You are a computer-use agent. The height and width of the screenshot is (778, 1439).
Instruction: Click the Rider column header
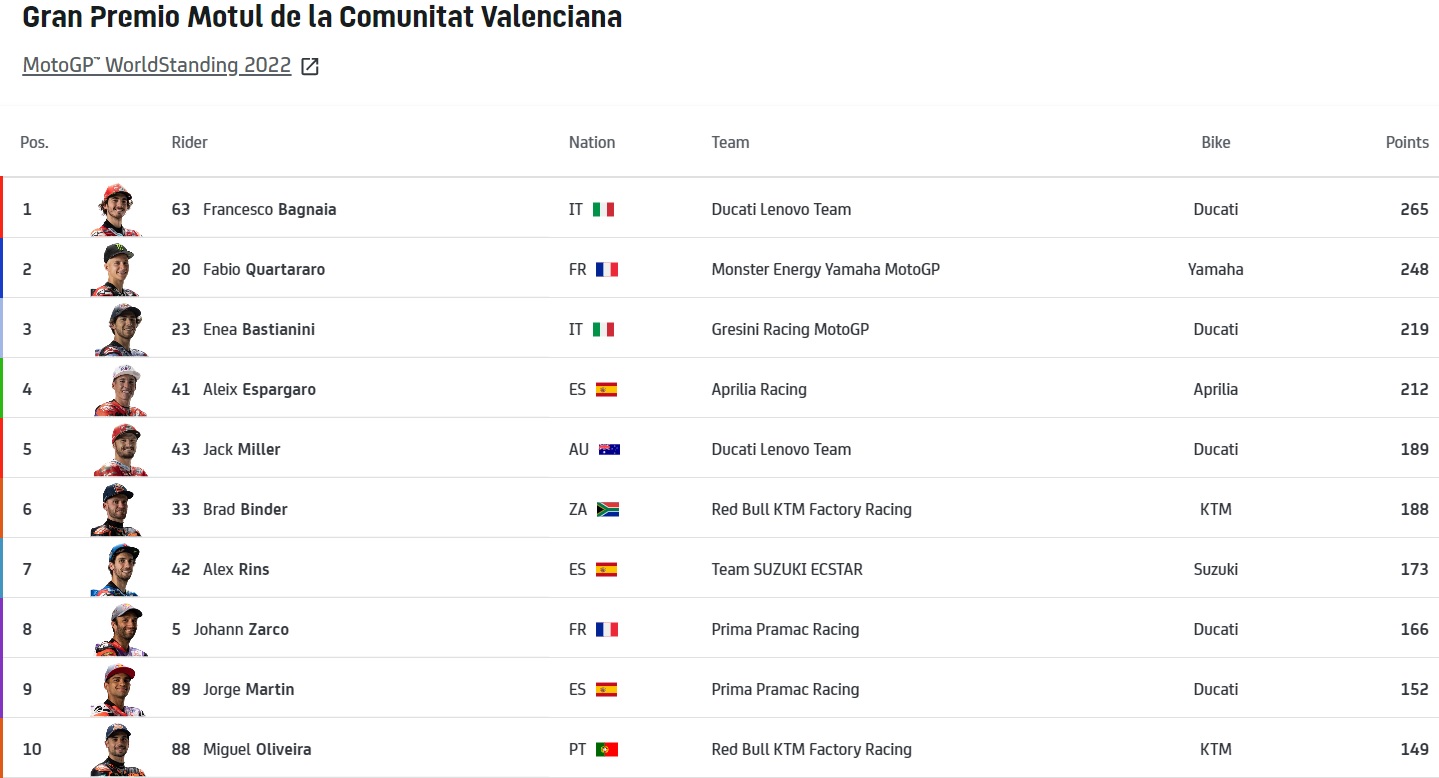coord(189,142)
